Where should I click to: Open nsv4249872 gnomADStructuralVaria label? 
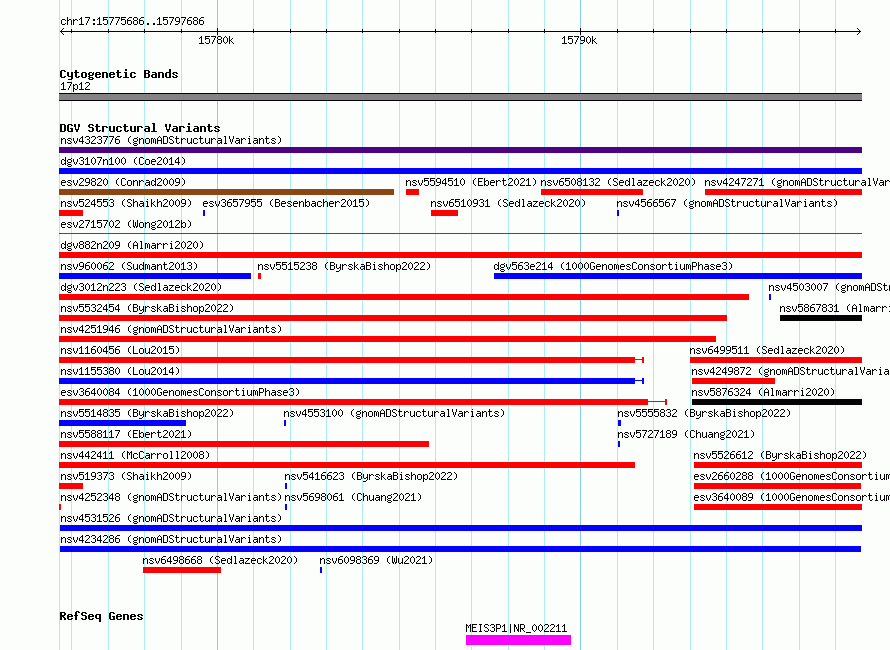click(x=790, y=371)
